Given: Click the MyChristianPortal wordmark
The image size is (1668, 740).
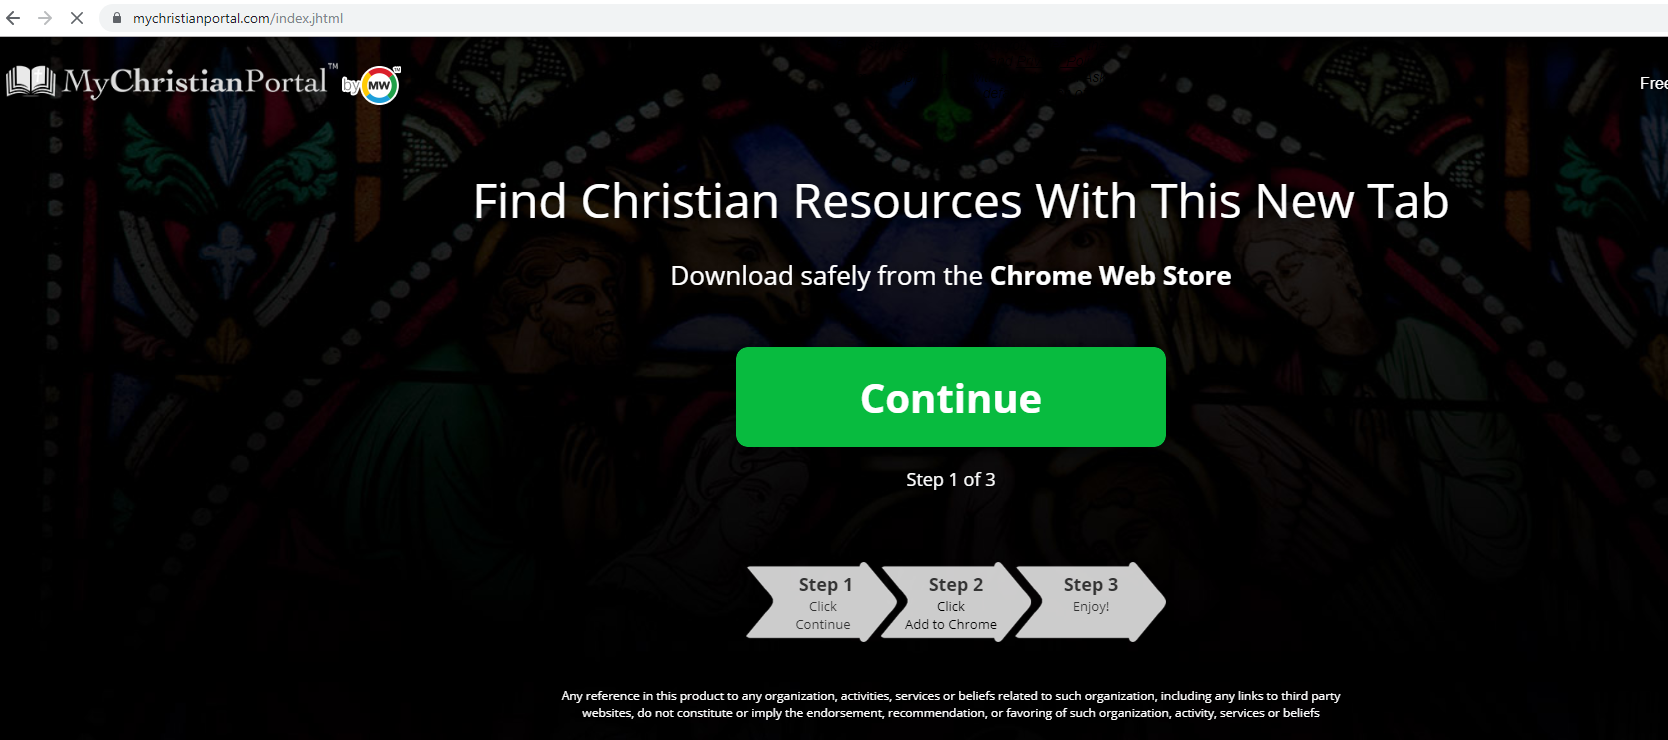Looking at the screenshot, I should 195,82.
